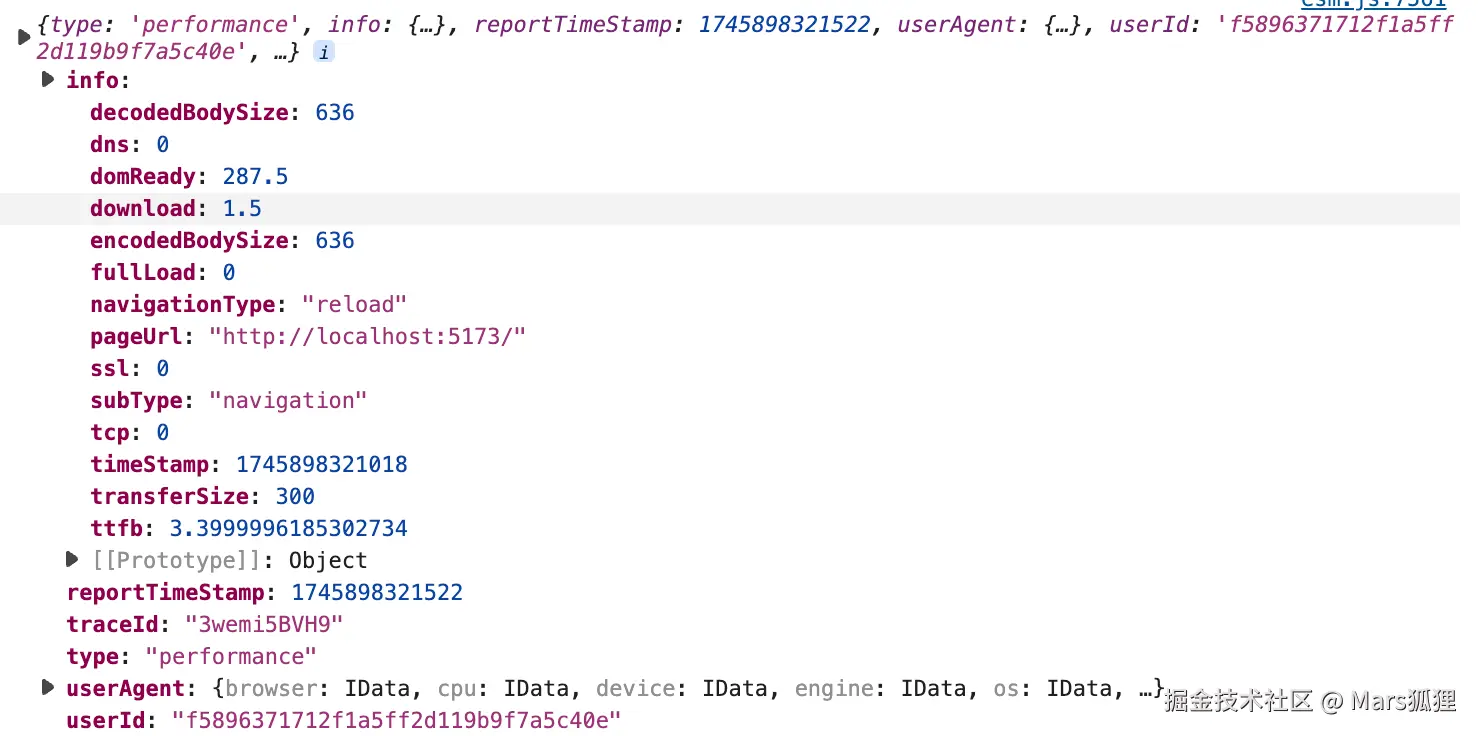Image resolution: width=1478 pixels, height=736 pixels.
Task: Select the highlighted download property row
Action: click(x=730, y=208)
